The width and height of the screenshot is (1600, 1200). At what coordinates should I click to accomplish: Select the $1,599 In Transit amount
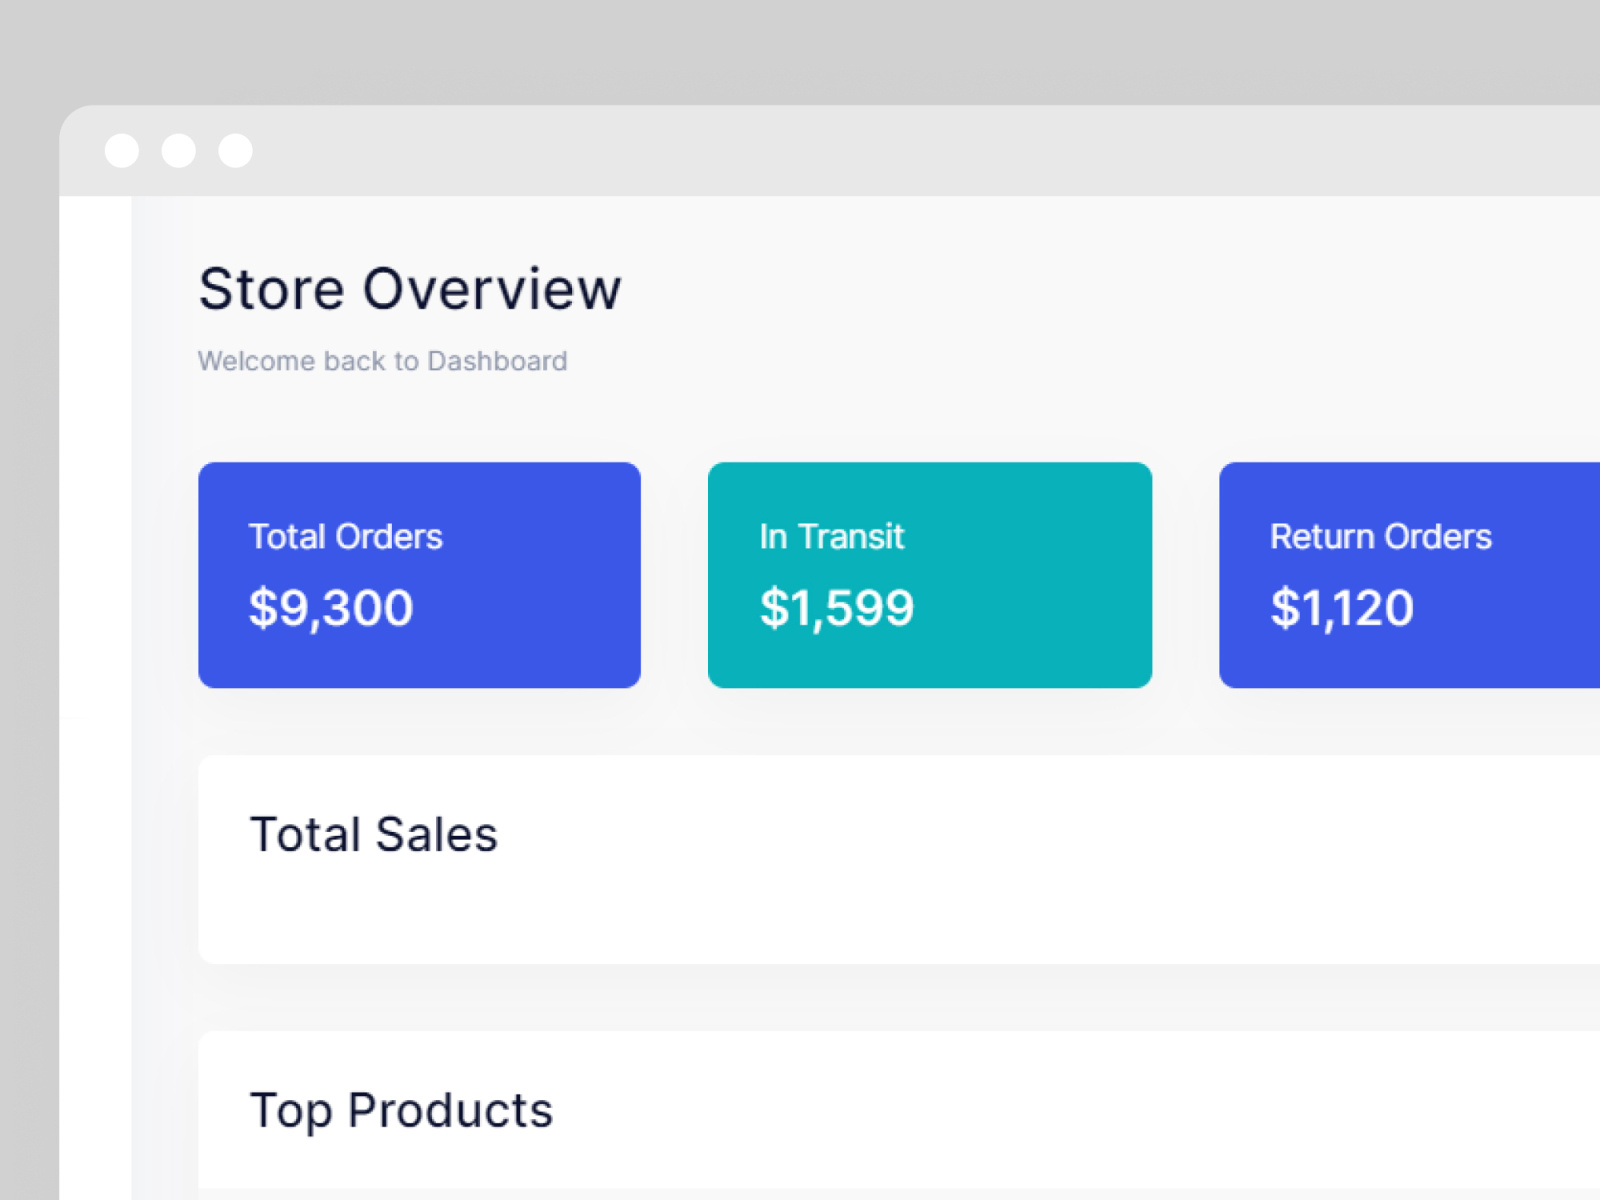(837, 608)
